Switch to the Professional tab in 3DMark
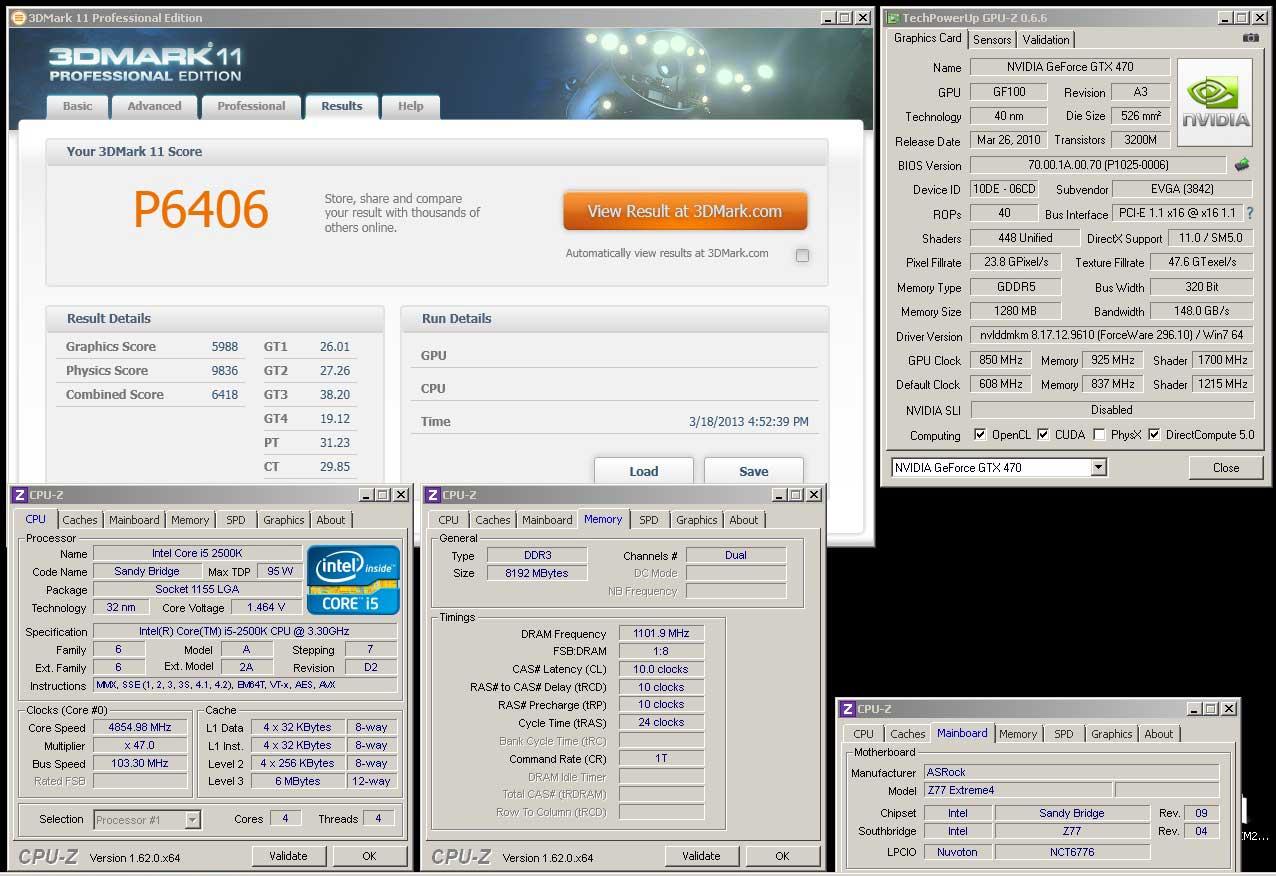The height and width of the screenshot is (876, 1276). pos(251,106)
